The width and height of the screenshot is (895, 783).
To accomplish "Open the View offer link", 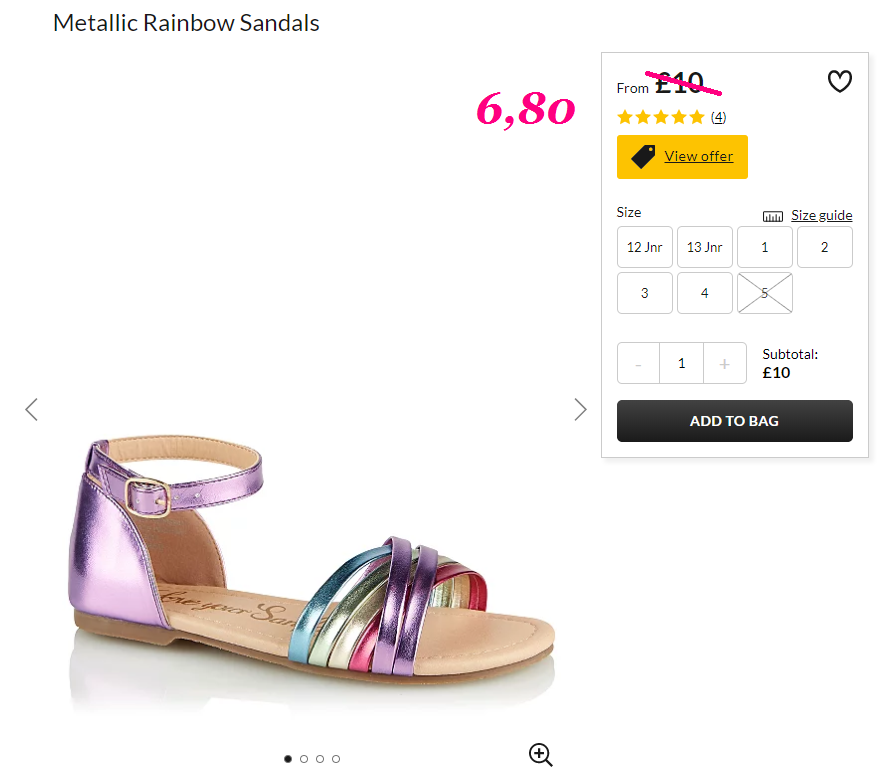I will (698, 156).
